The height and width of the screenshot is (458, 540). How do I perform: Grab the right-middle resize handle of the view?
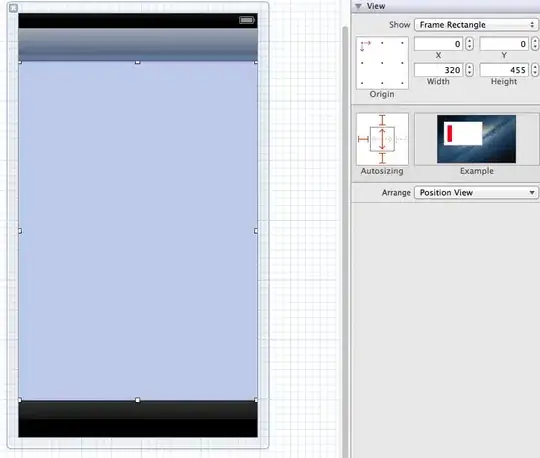coord(256,231)
